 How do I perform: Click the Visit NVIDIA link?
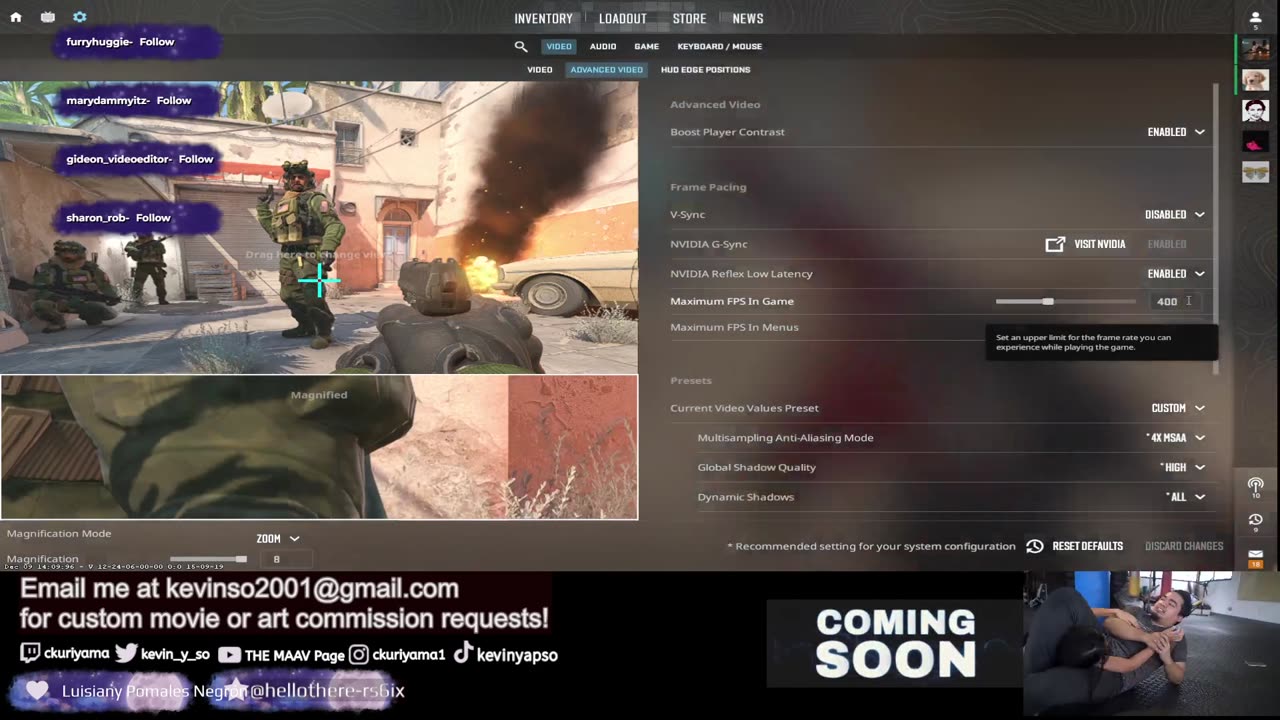click(x=1100, y=244)
